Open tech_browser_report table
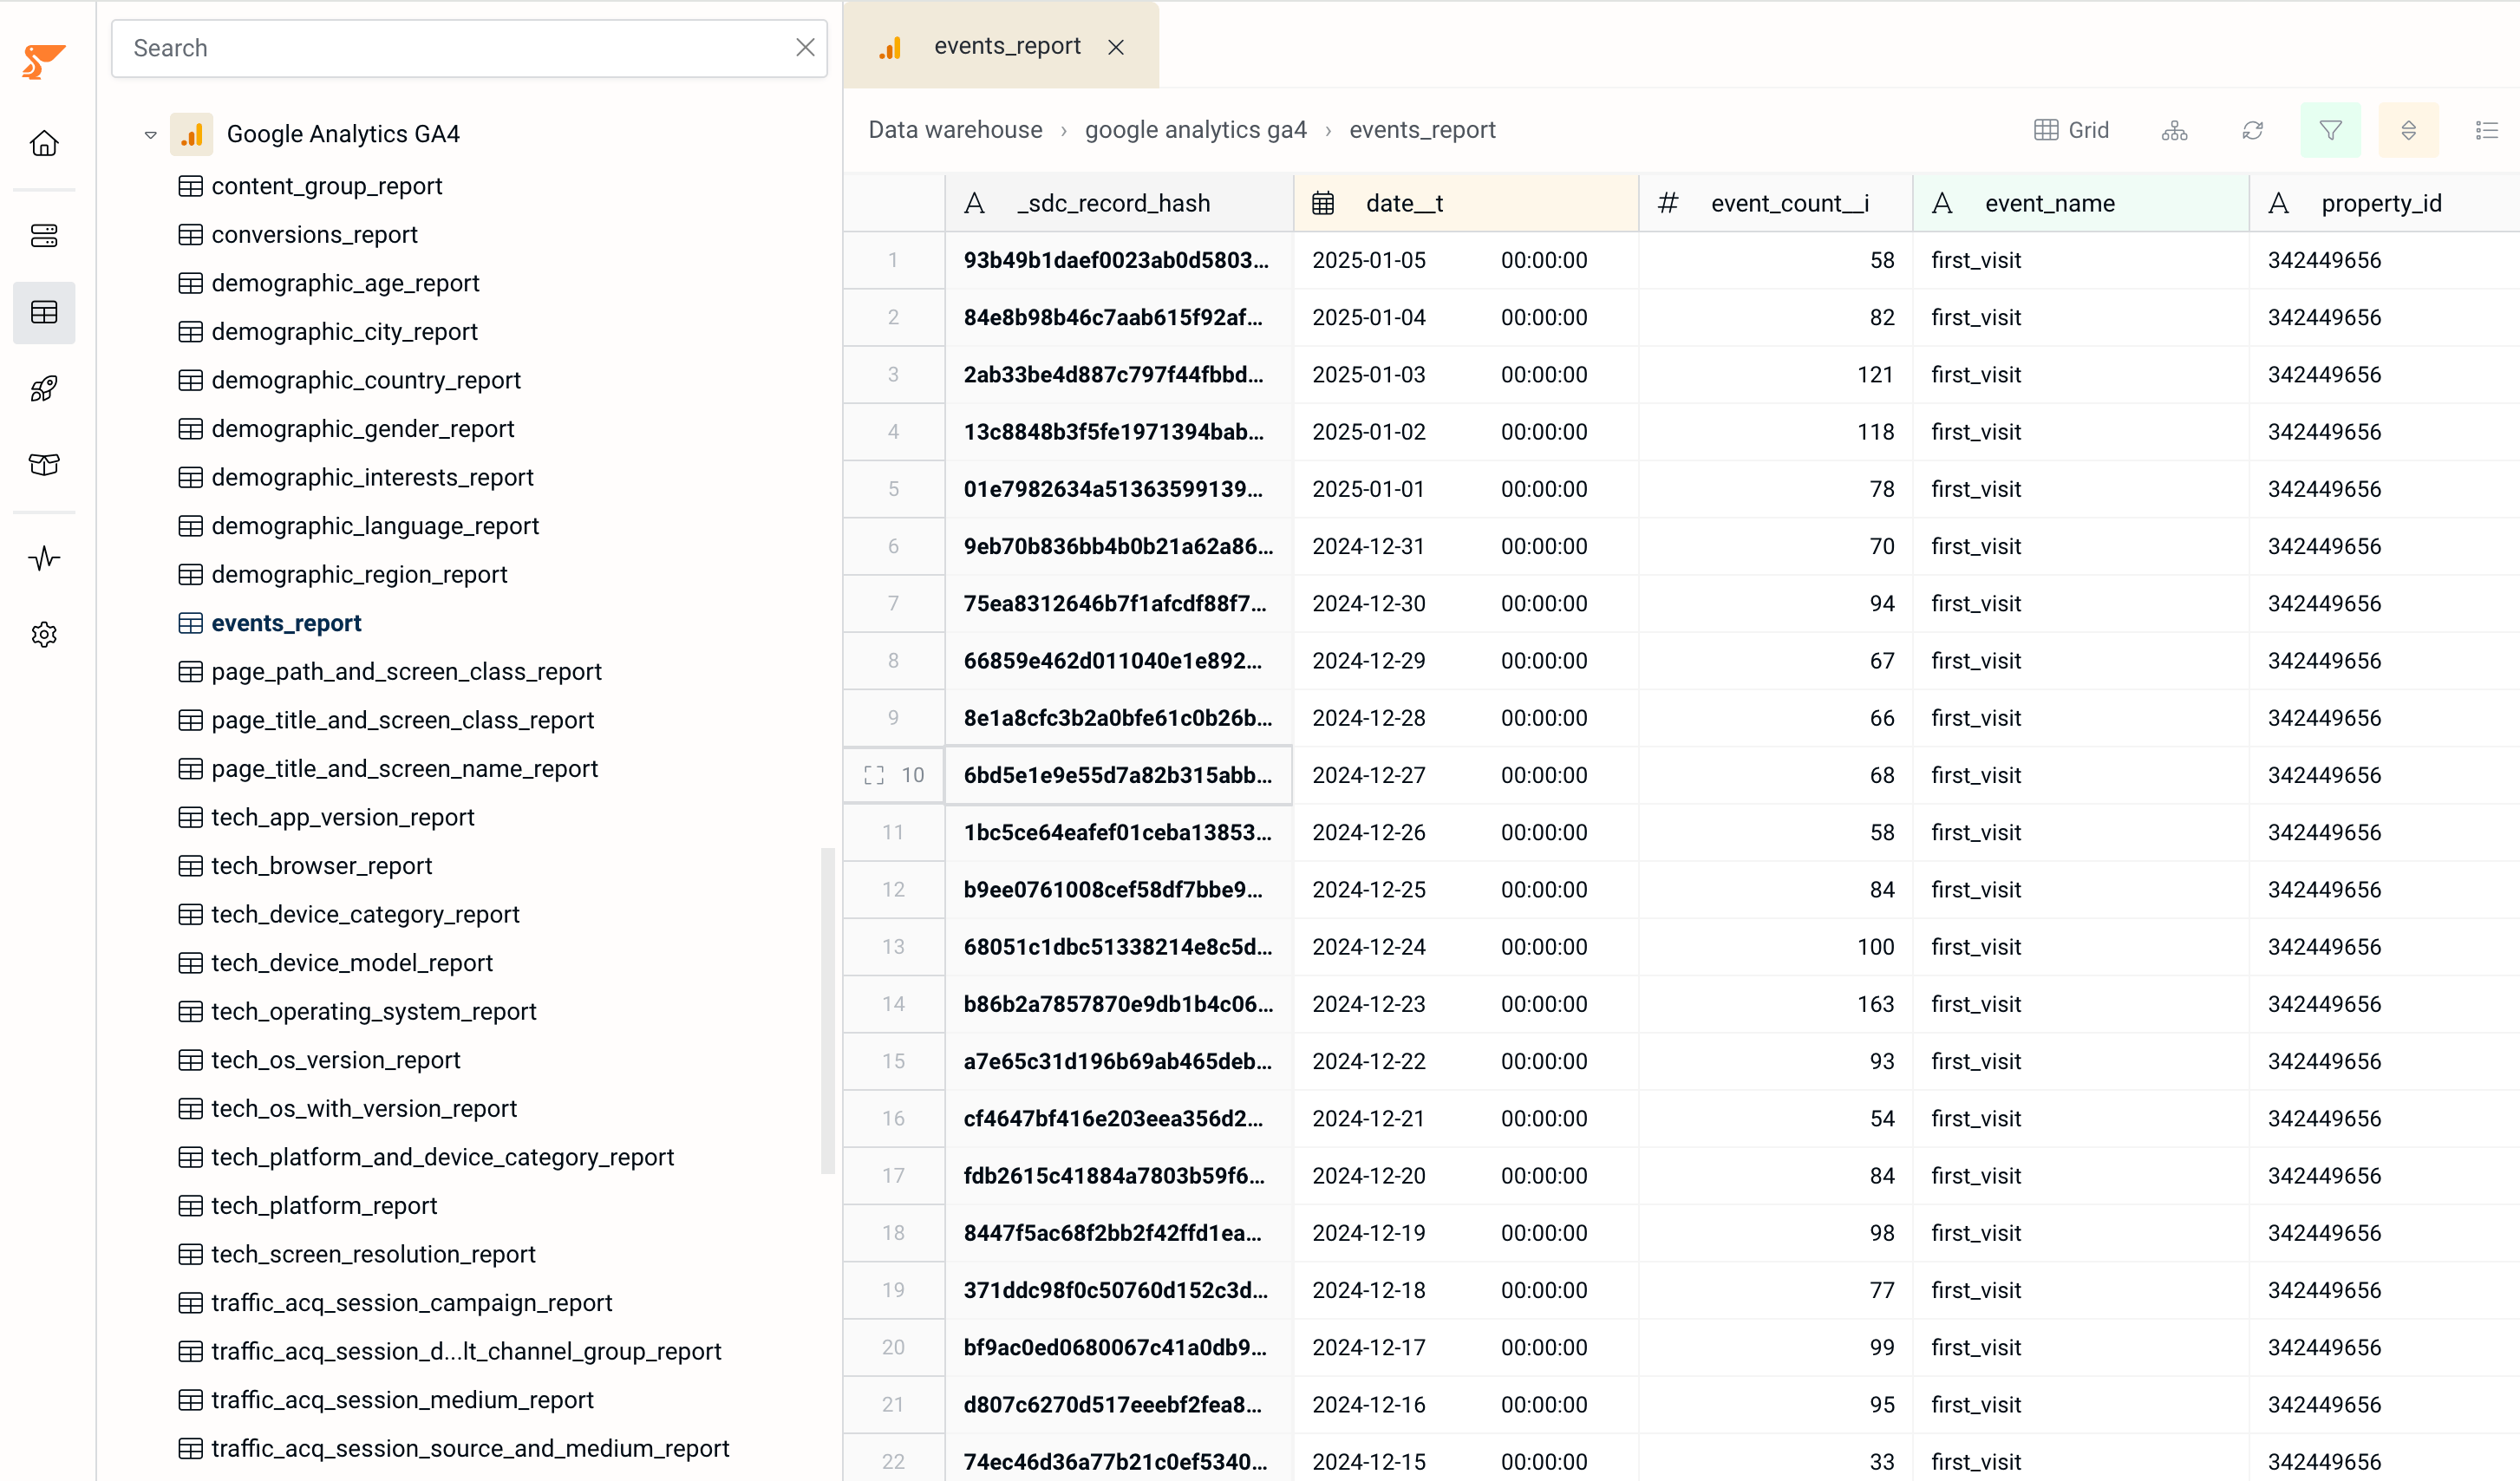 coord(305,865)
